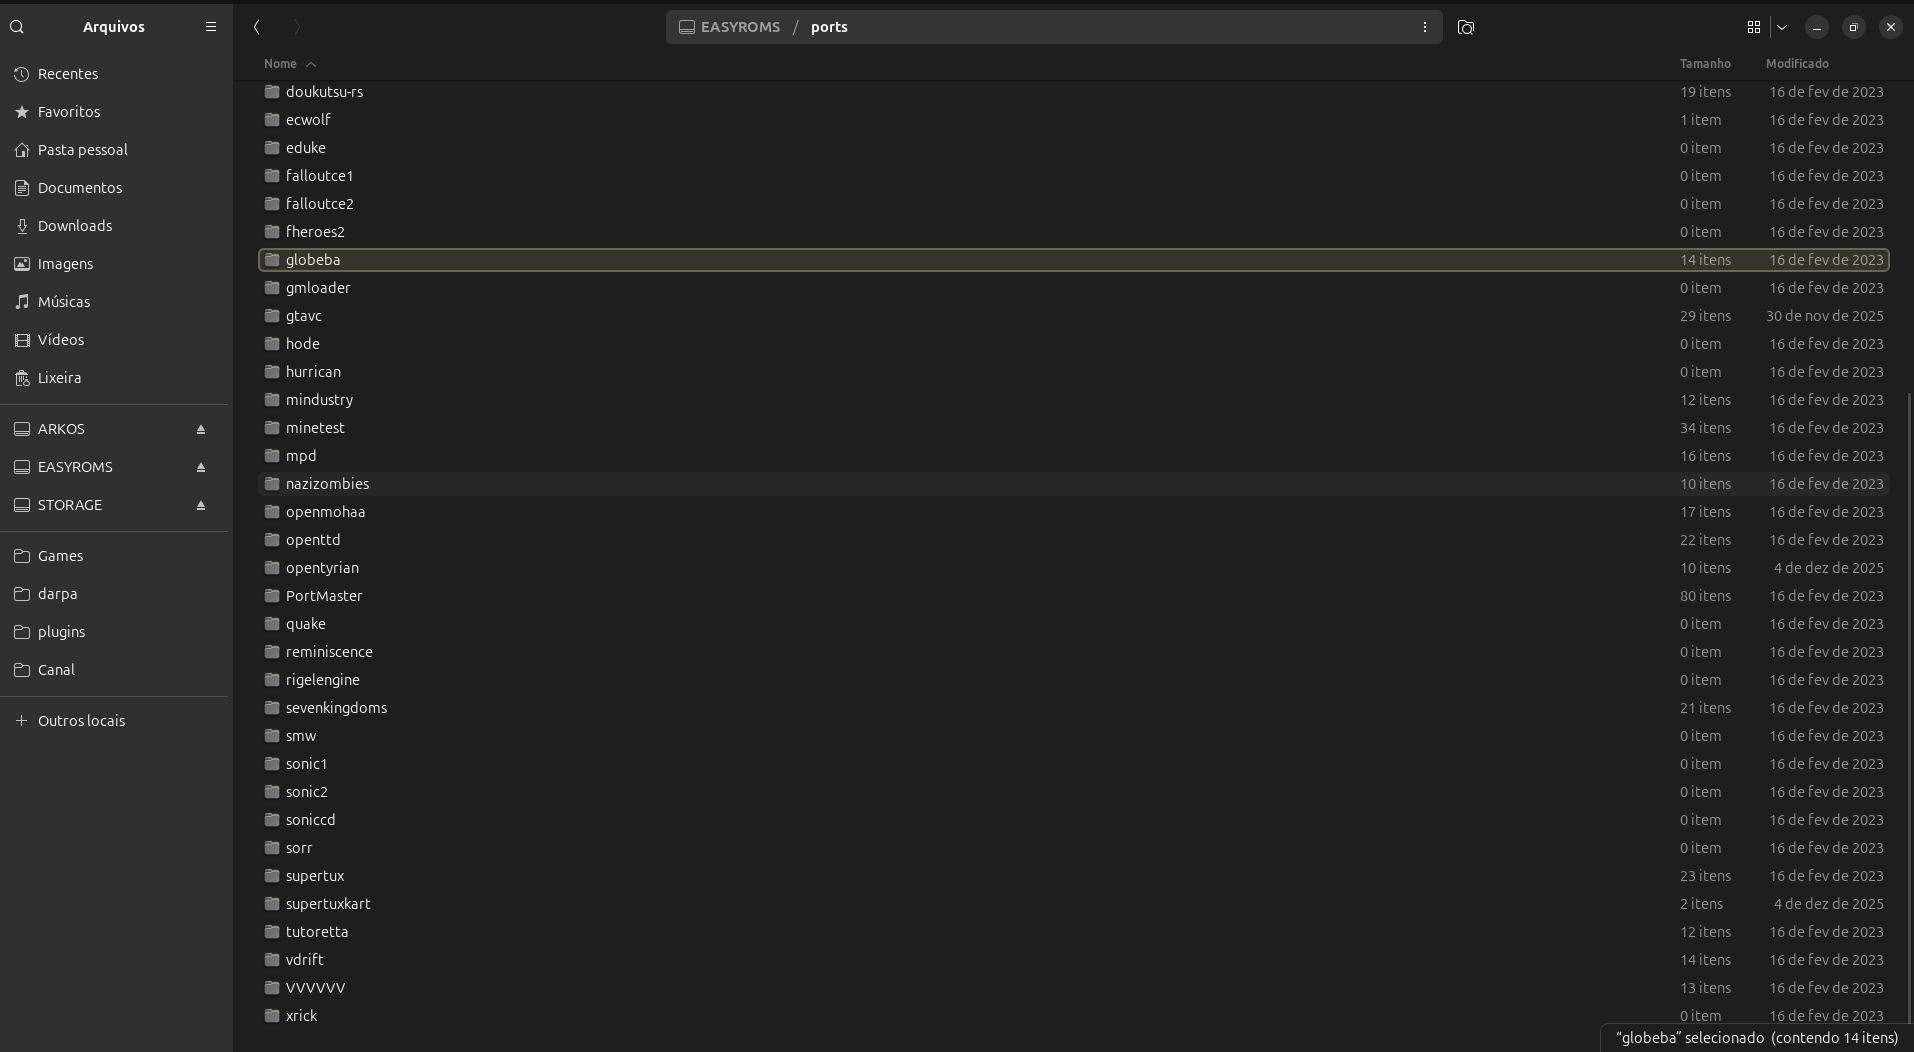The width and height of the screenshot is (1914, 1052).
Task: Select the PortMaster folder
Action: click(x=324, y=596)
